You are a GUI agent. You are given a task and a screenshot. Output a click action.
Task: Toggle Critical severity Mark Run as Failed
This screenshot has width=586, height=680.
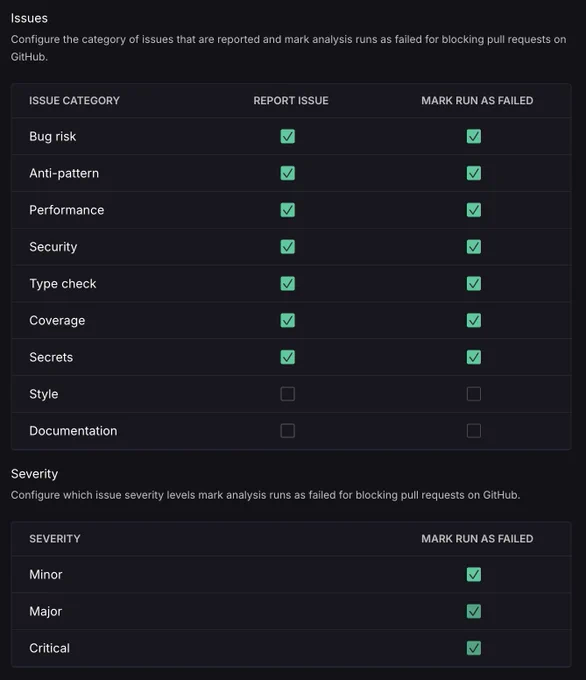pos(474,648)
